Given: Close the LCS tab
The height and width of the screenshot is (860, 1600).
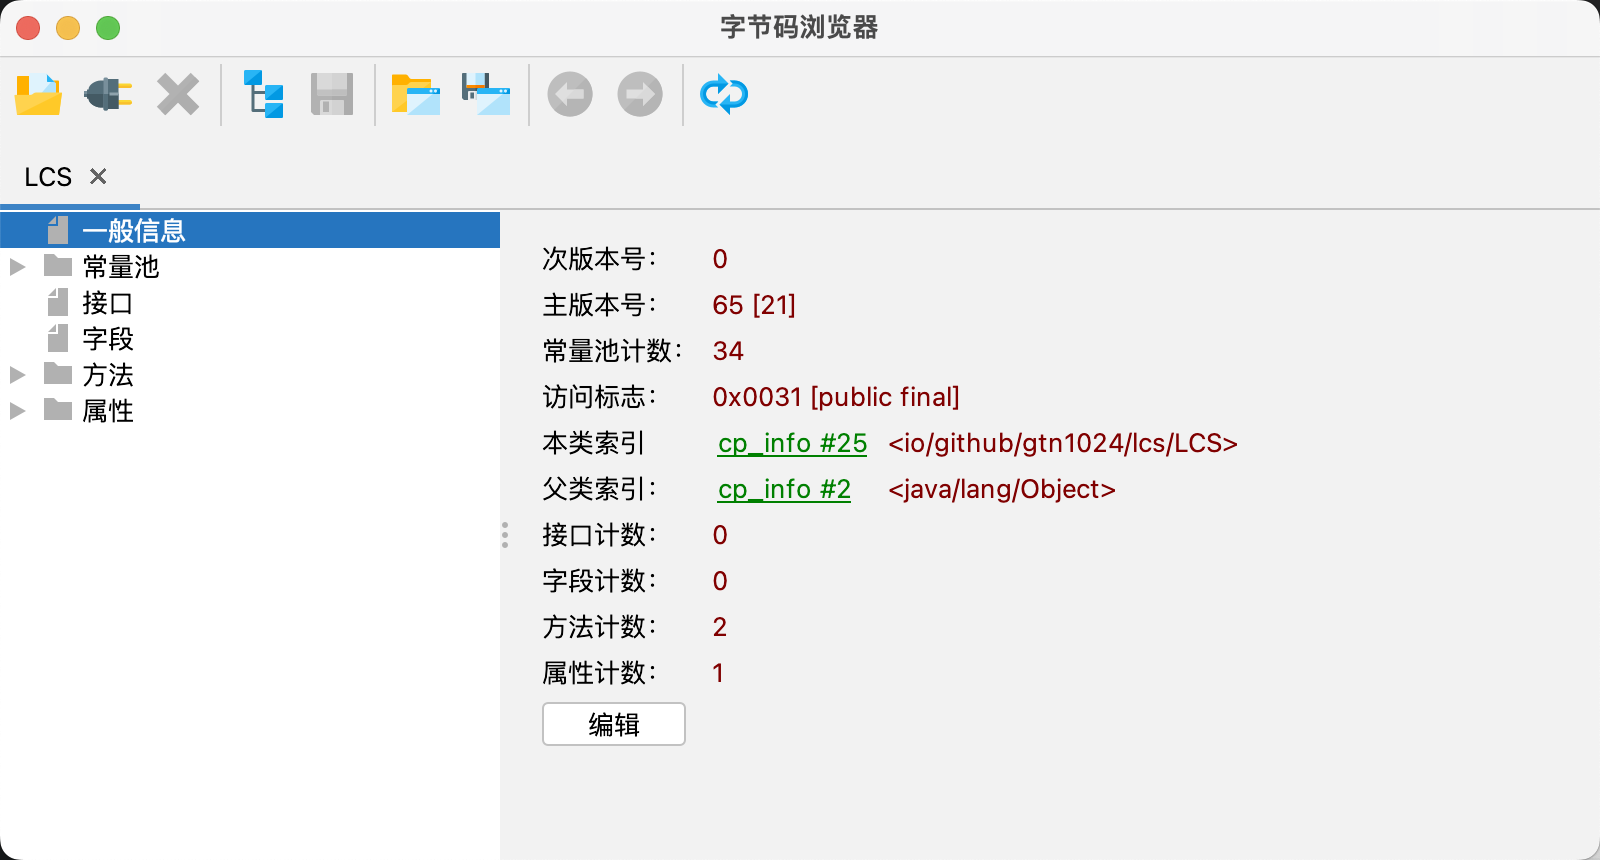Looking at the screenshot, I should pos(98,177).
